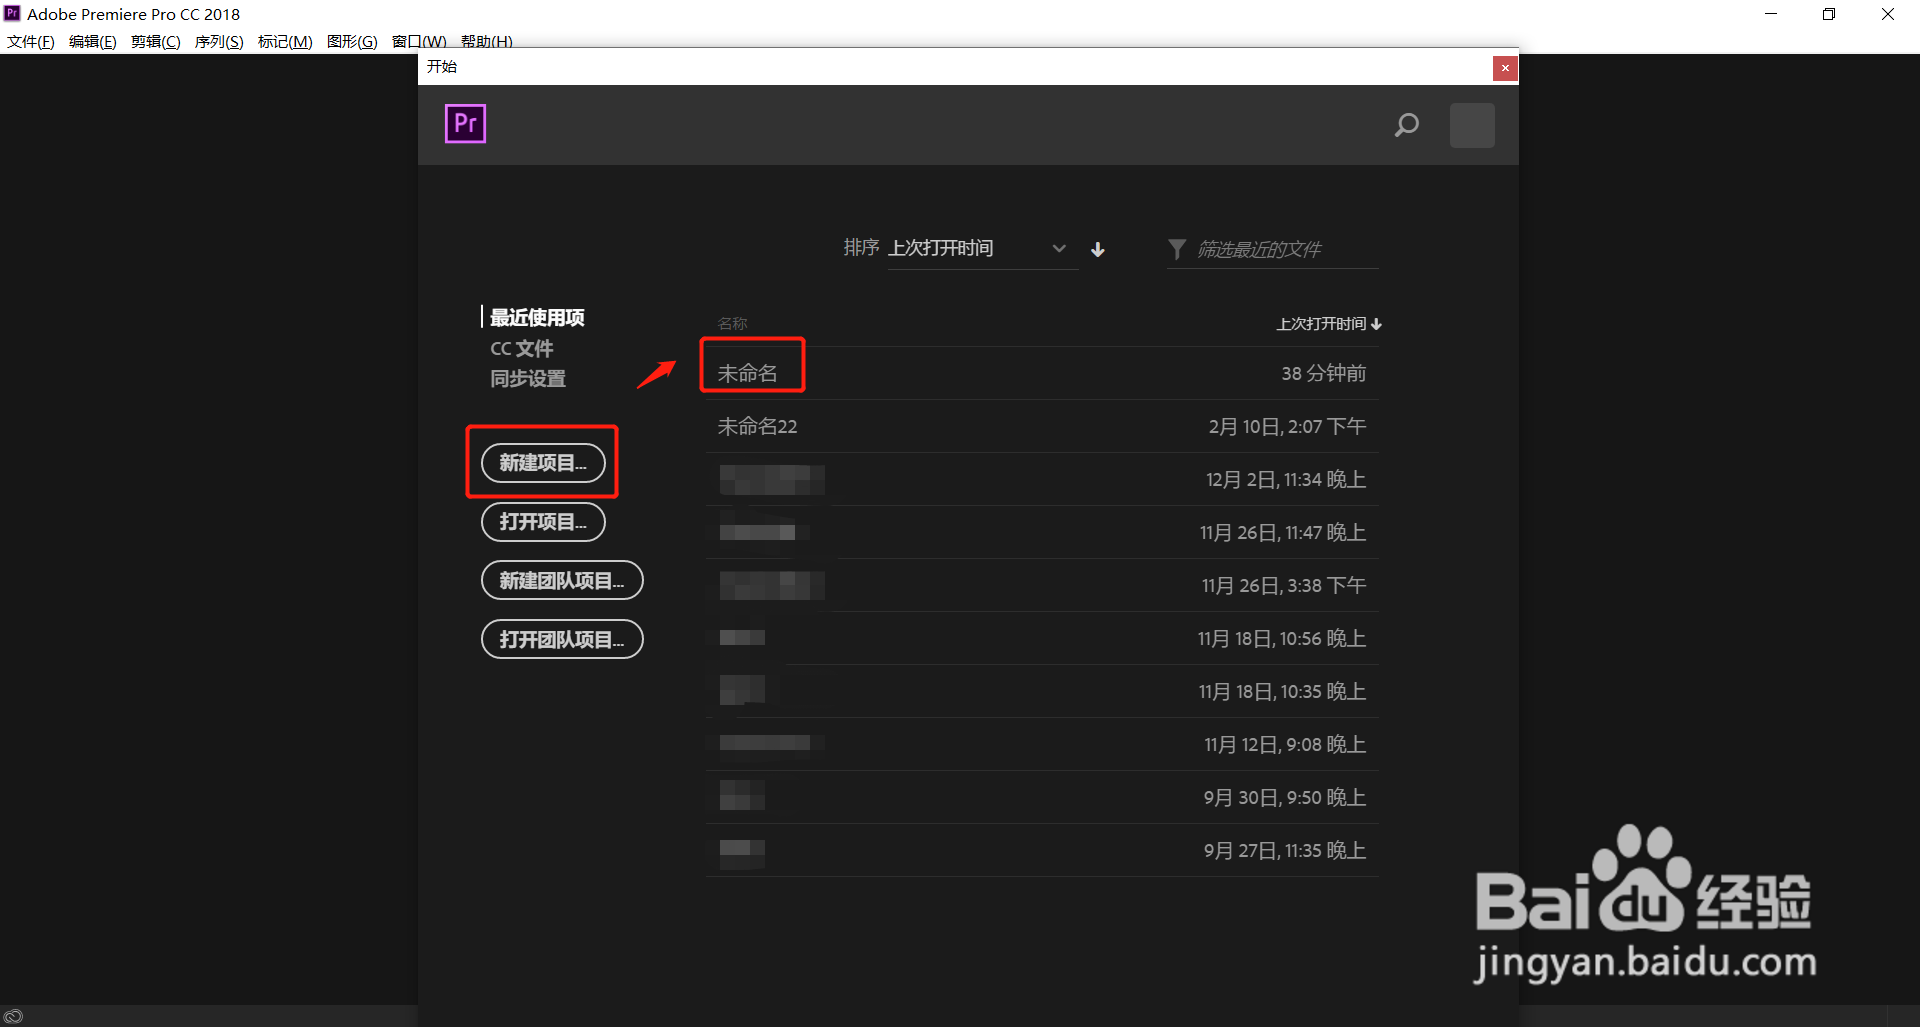Click the 新建项目... button
Image resolution: width=1920 pixels, height=1027 pixels.
543,462
